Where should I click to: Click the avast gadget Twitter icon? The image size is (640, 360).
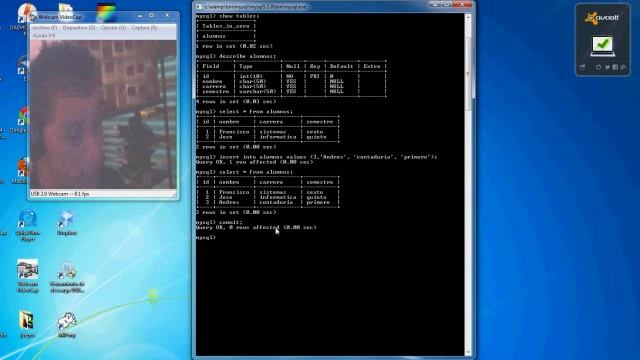[607, 67]
